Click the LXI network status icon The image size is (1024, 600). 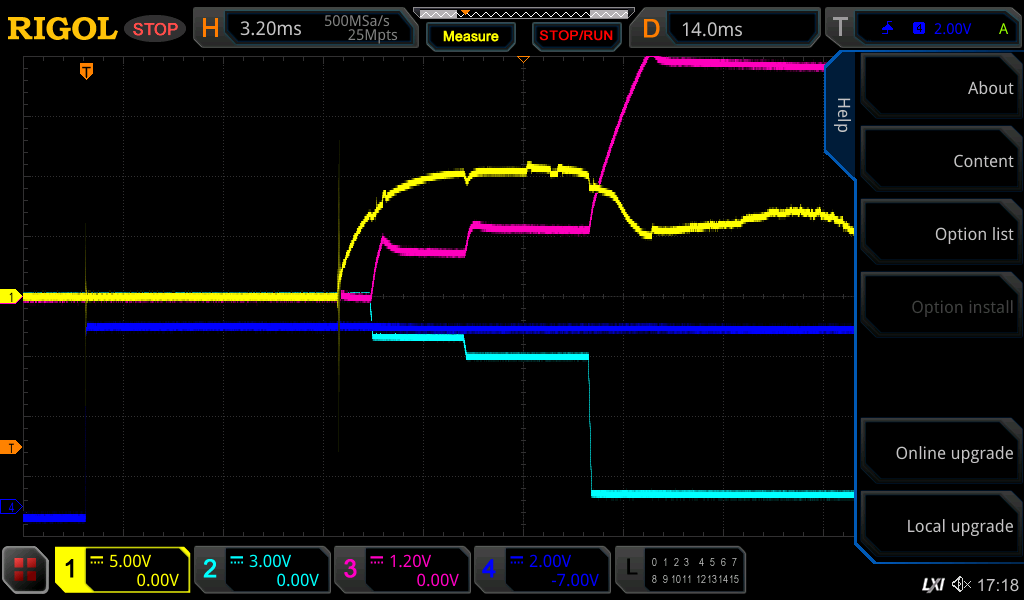pos(932,584)
